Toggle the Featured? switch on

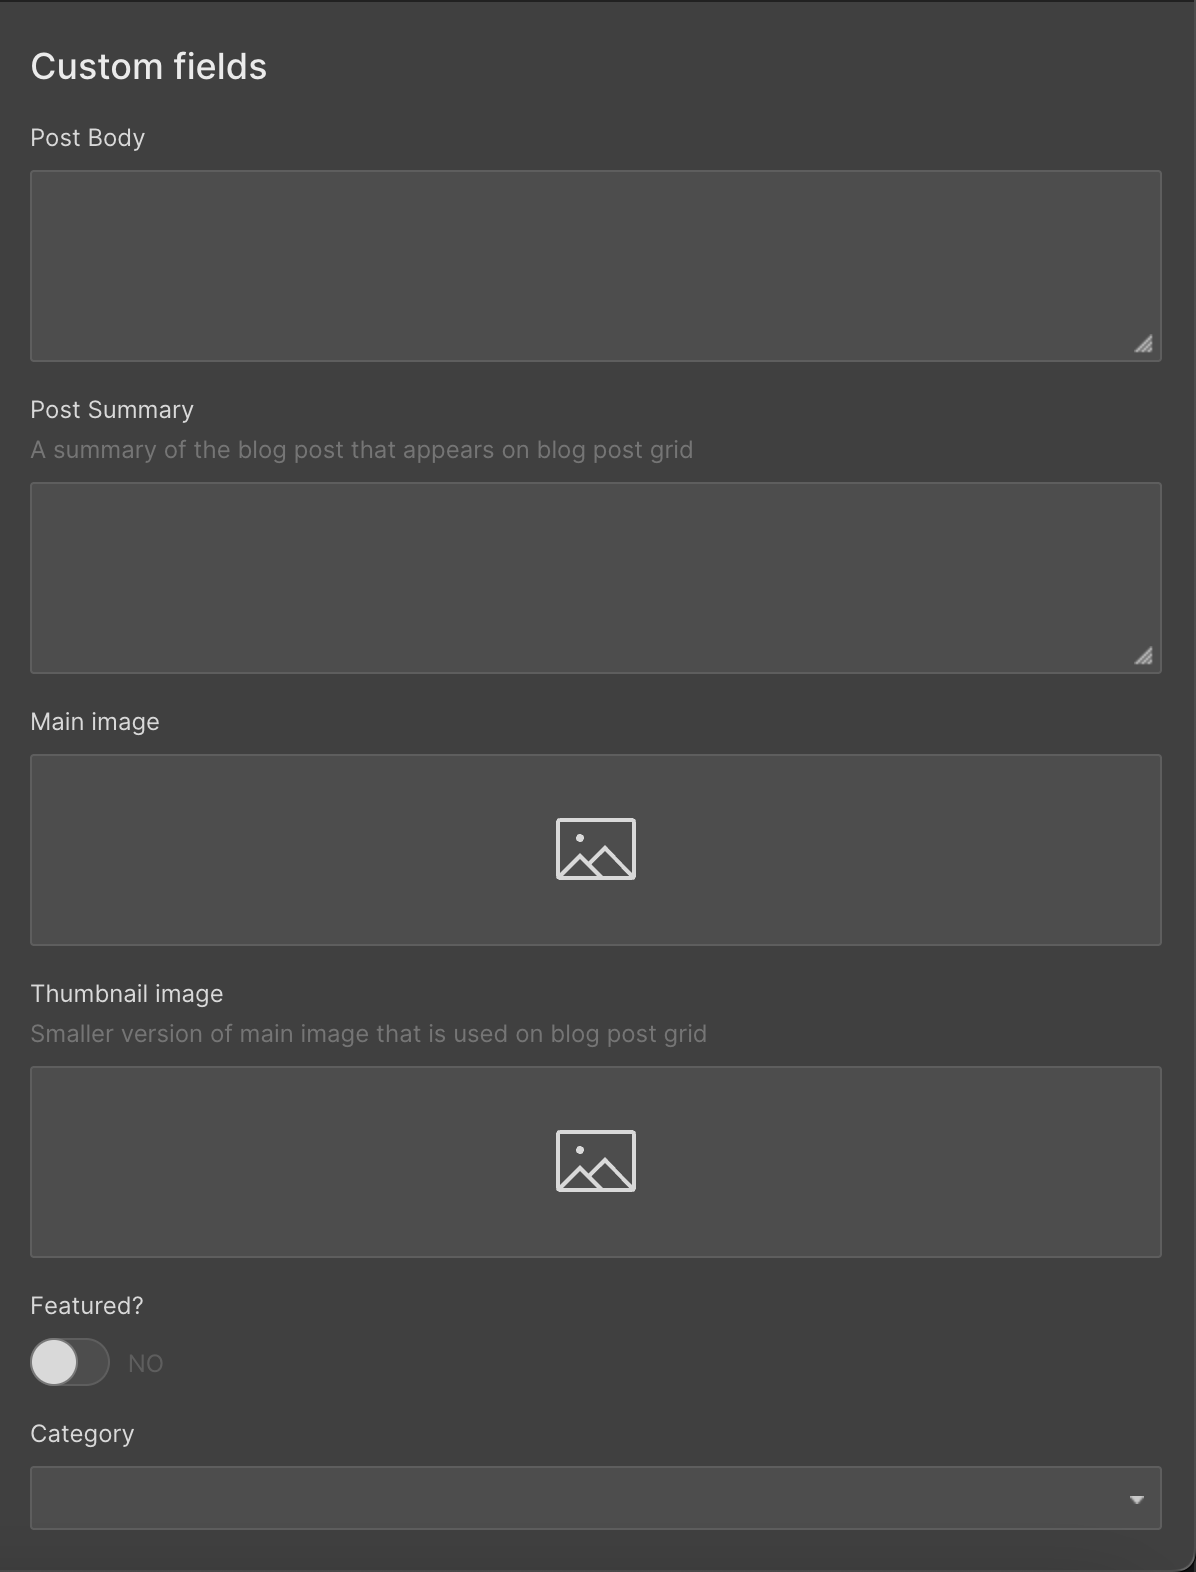click(70, 1362)
